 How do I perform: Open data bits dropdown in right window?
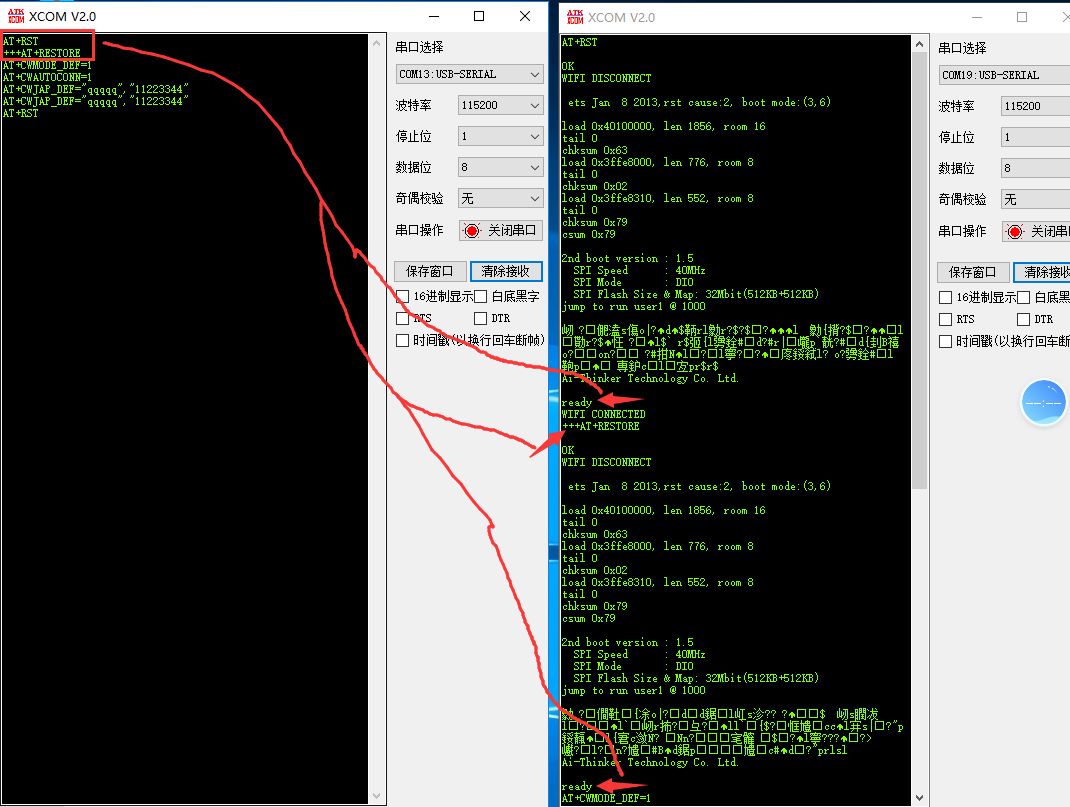point(1035,168)
